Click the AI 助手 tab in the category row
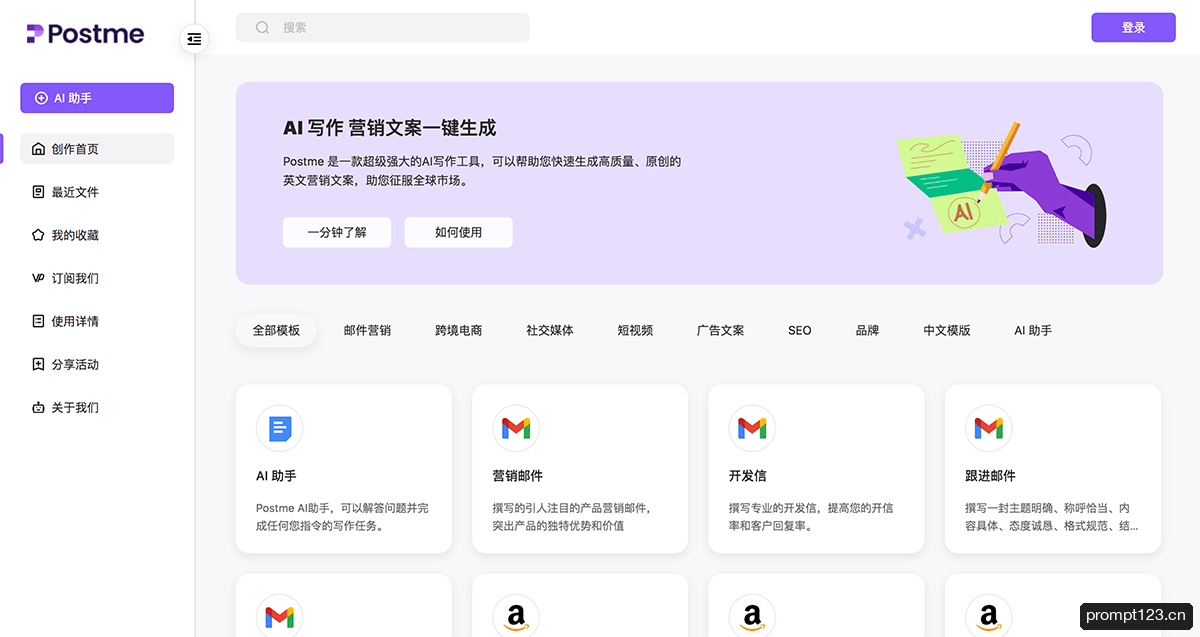The height and width of the screenshot is (637, 1200). [x=1033, y=330]
